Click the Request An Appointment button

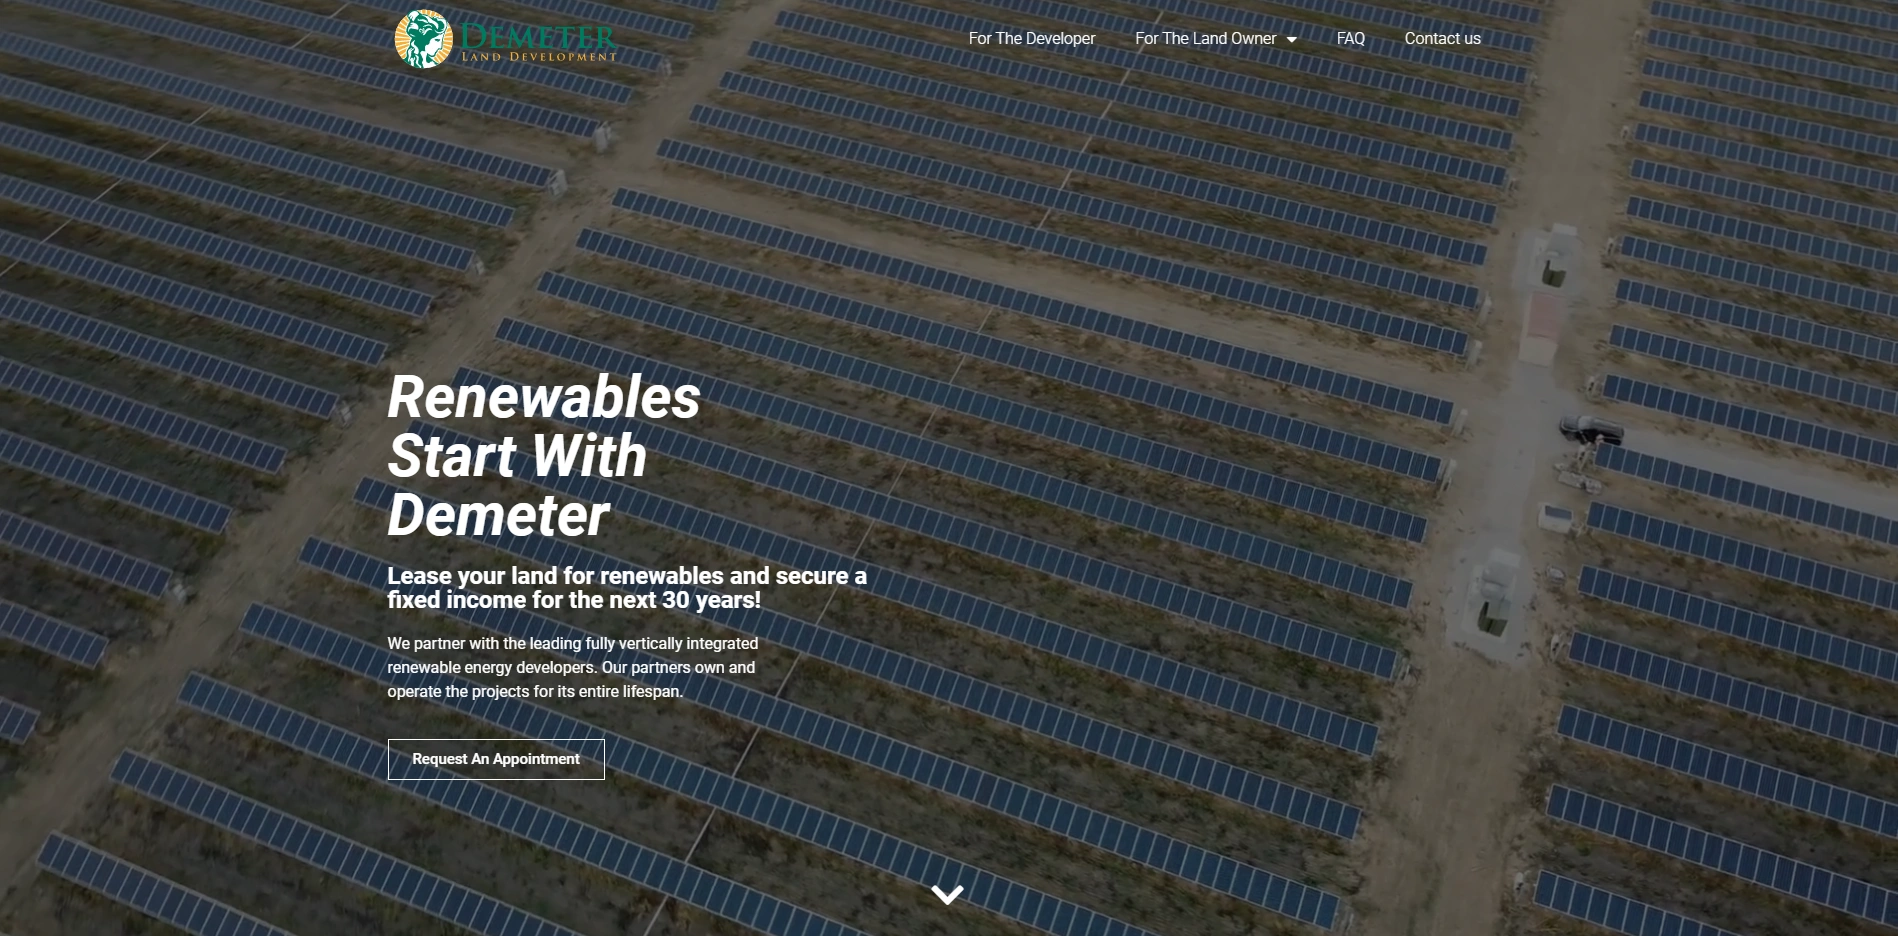(496, 759)
